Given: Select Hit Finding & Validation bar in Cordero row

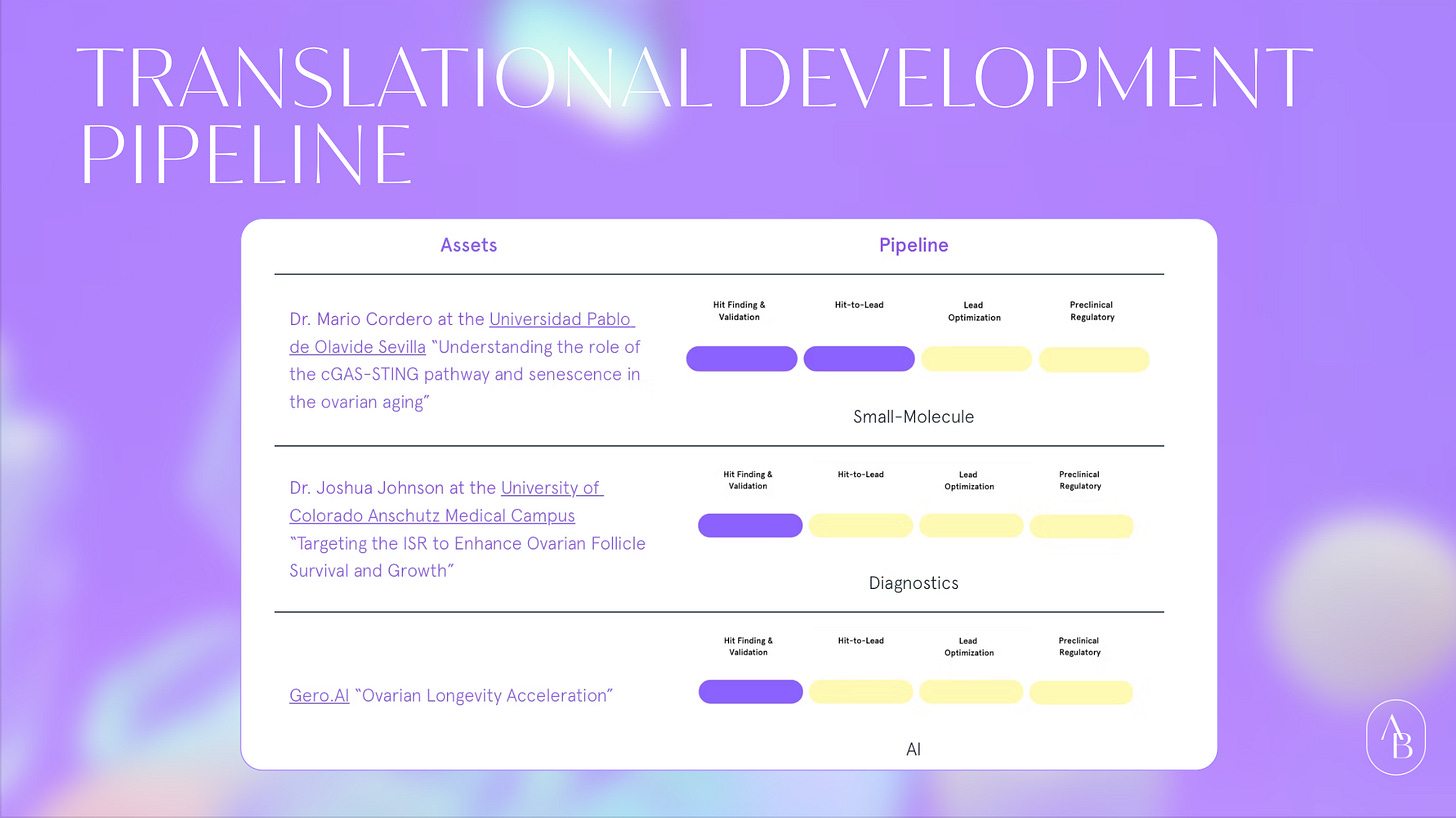Looking at the screenshot, I should pos(741,358).
